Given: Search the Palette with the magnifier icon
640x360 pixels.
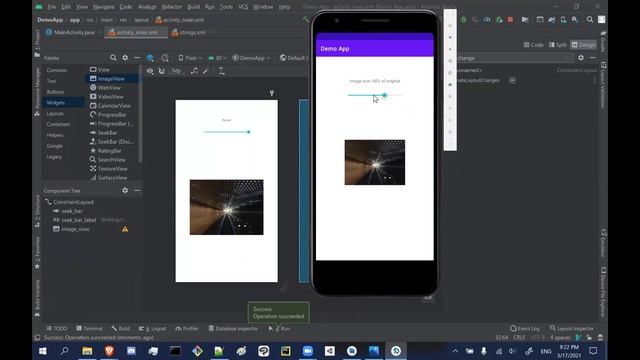Looking at the screenshot, I should (113, 58).
